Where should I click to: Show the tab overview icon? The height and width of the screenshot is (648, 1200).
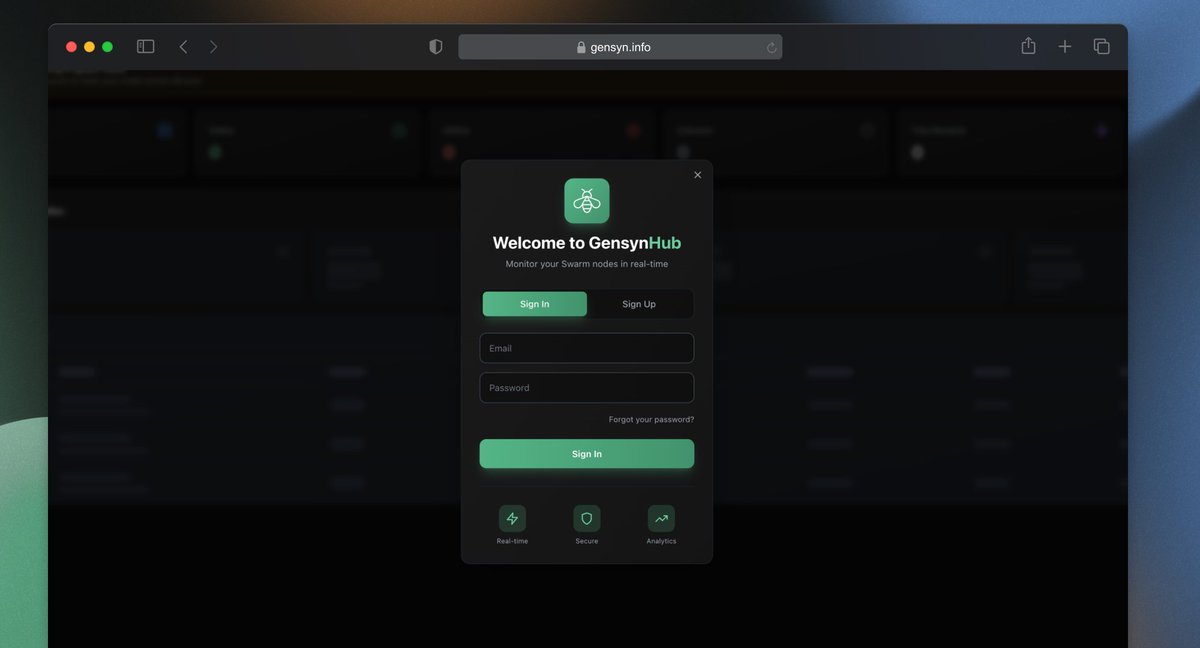click(x=1102, y=47)
